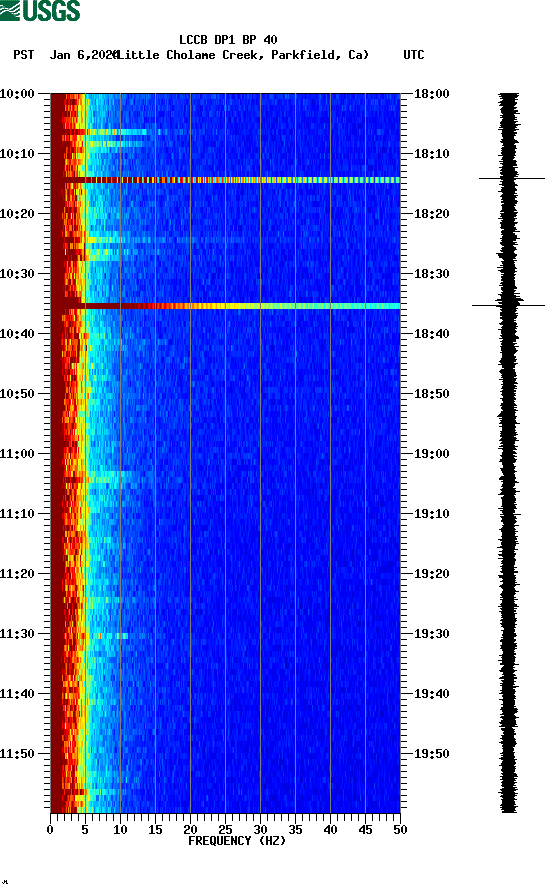This screenshot has height=893, width=552.
Task: Click the 10:30 PST time label
Action: 18,274
